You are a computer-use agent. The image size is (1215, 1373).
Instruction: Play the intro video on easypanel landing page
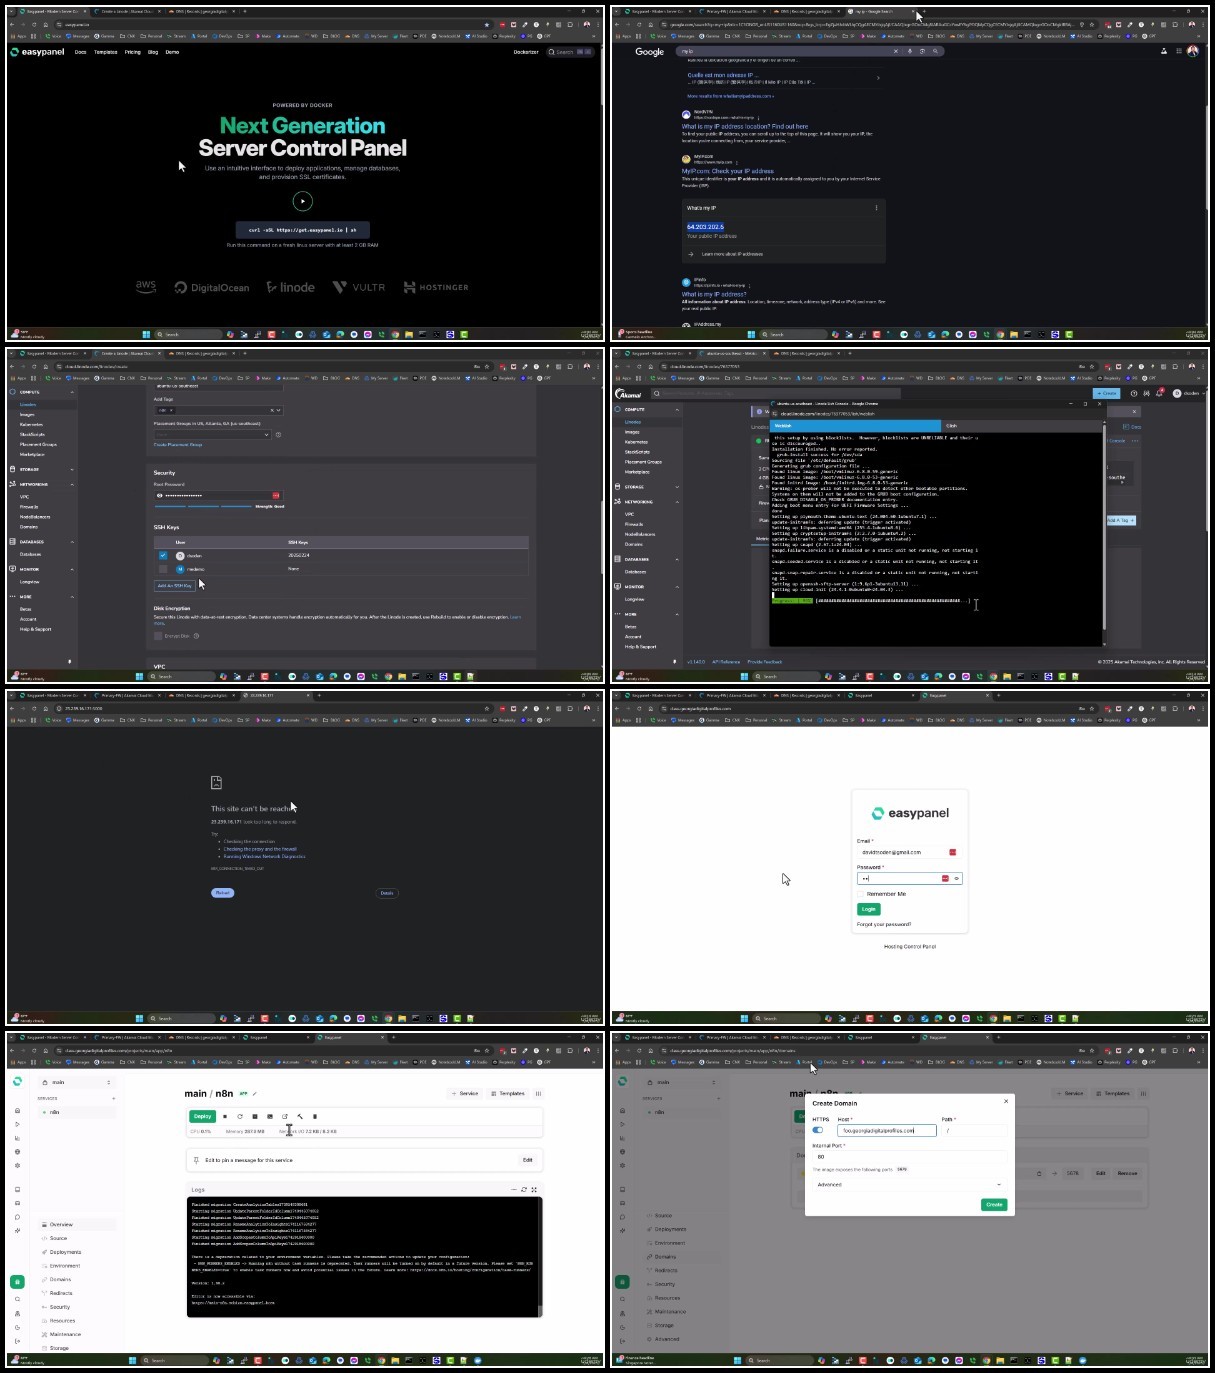[x=302, y=201]
